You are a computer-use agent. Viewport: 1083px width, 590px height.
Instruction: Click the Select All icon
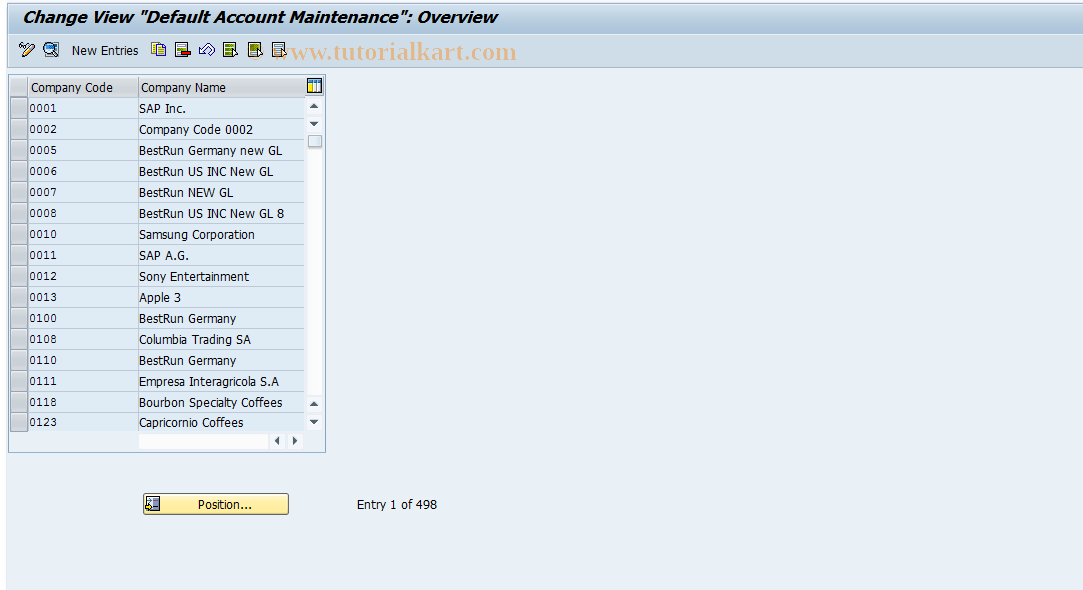point(231,50)
